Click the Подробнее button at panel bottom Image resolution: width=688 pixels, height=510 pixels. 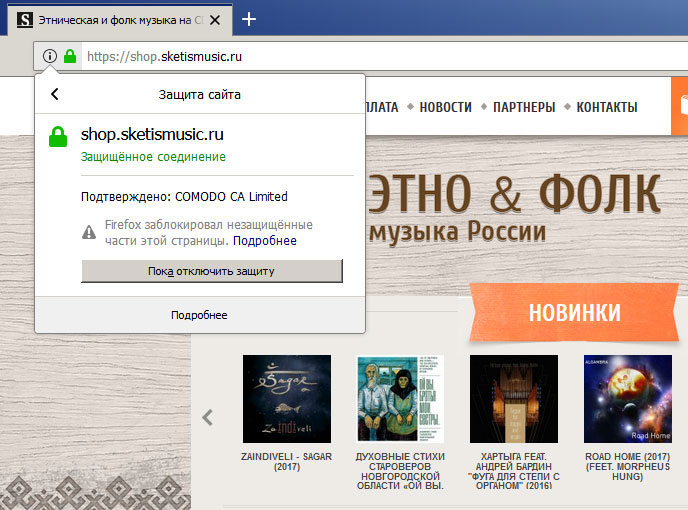[x=199, y=315]
